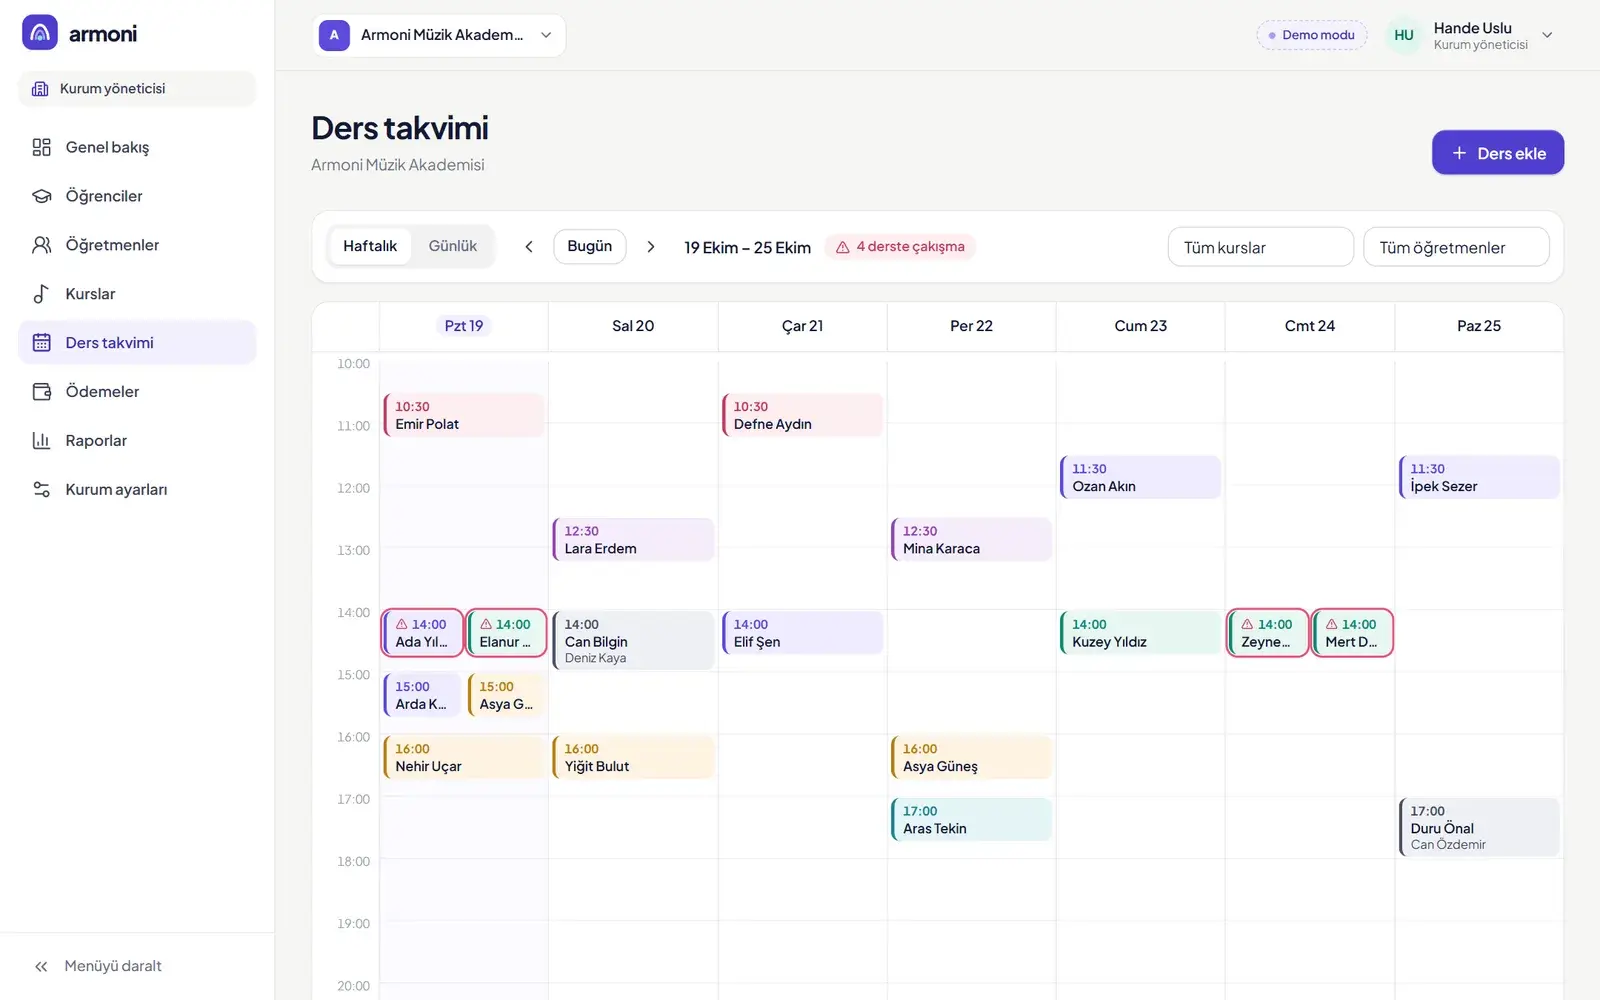Open Ödemeler in the sidebar
Viewport: 1600px width, 1000px height.
click(137, 392)
